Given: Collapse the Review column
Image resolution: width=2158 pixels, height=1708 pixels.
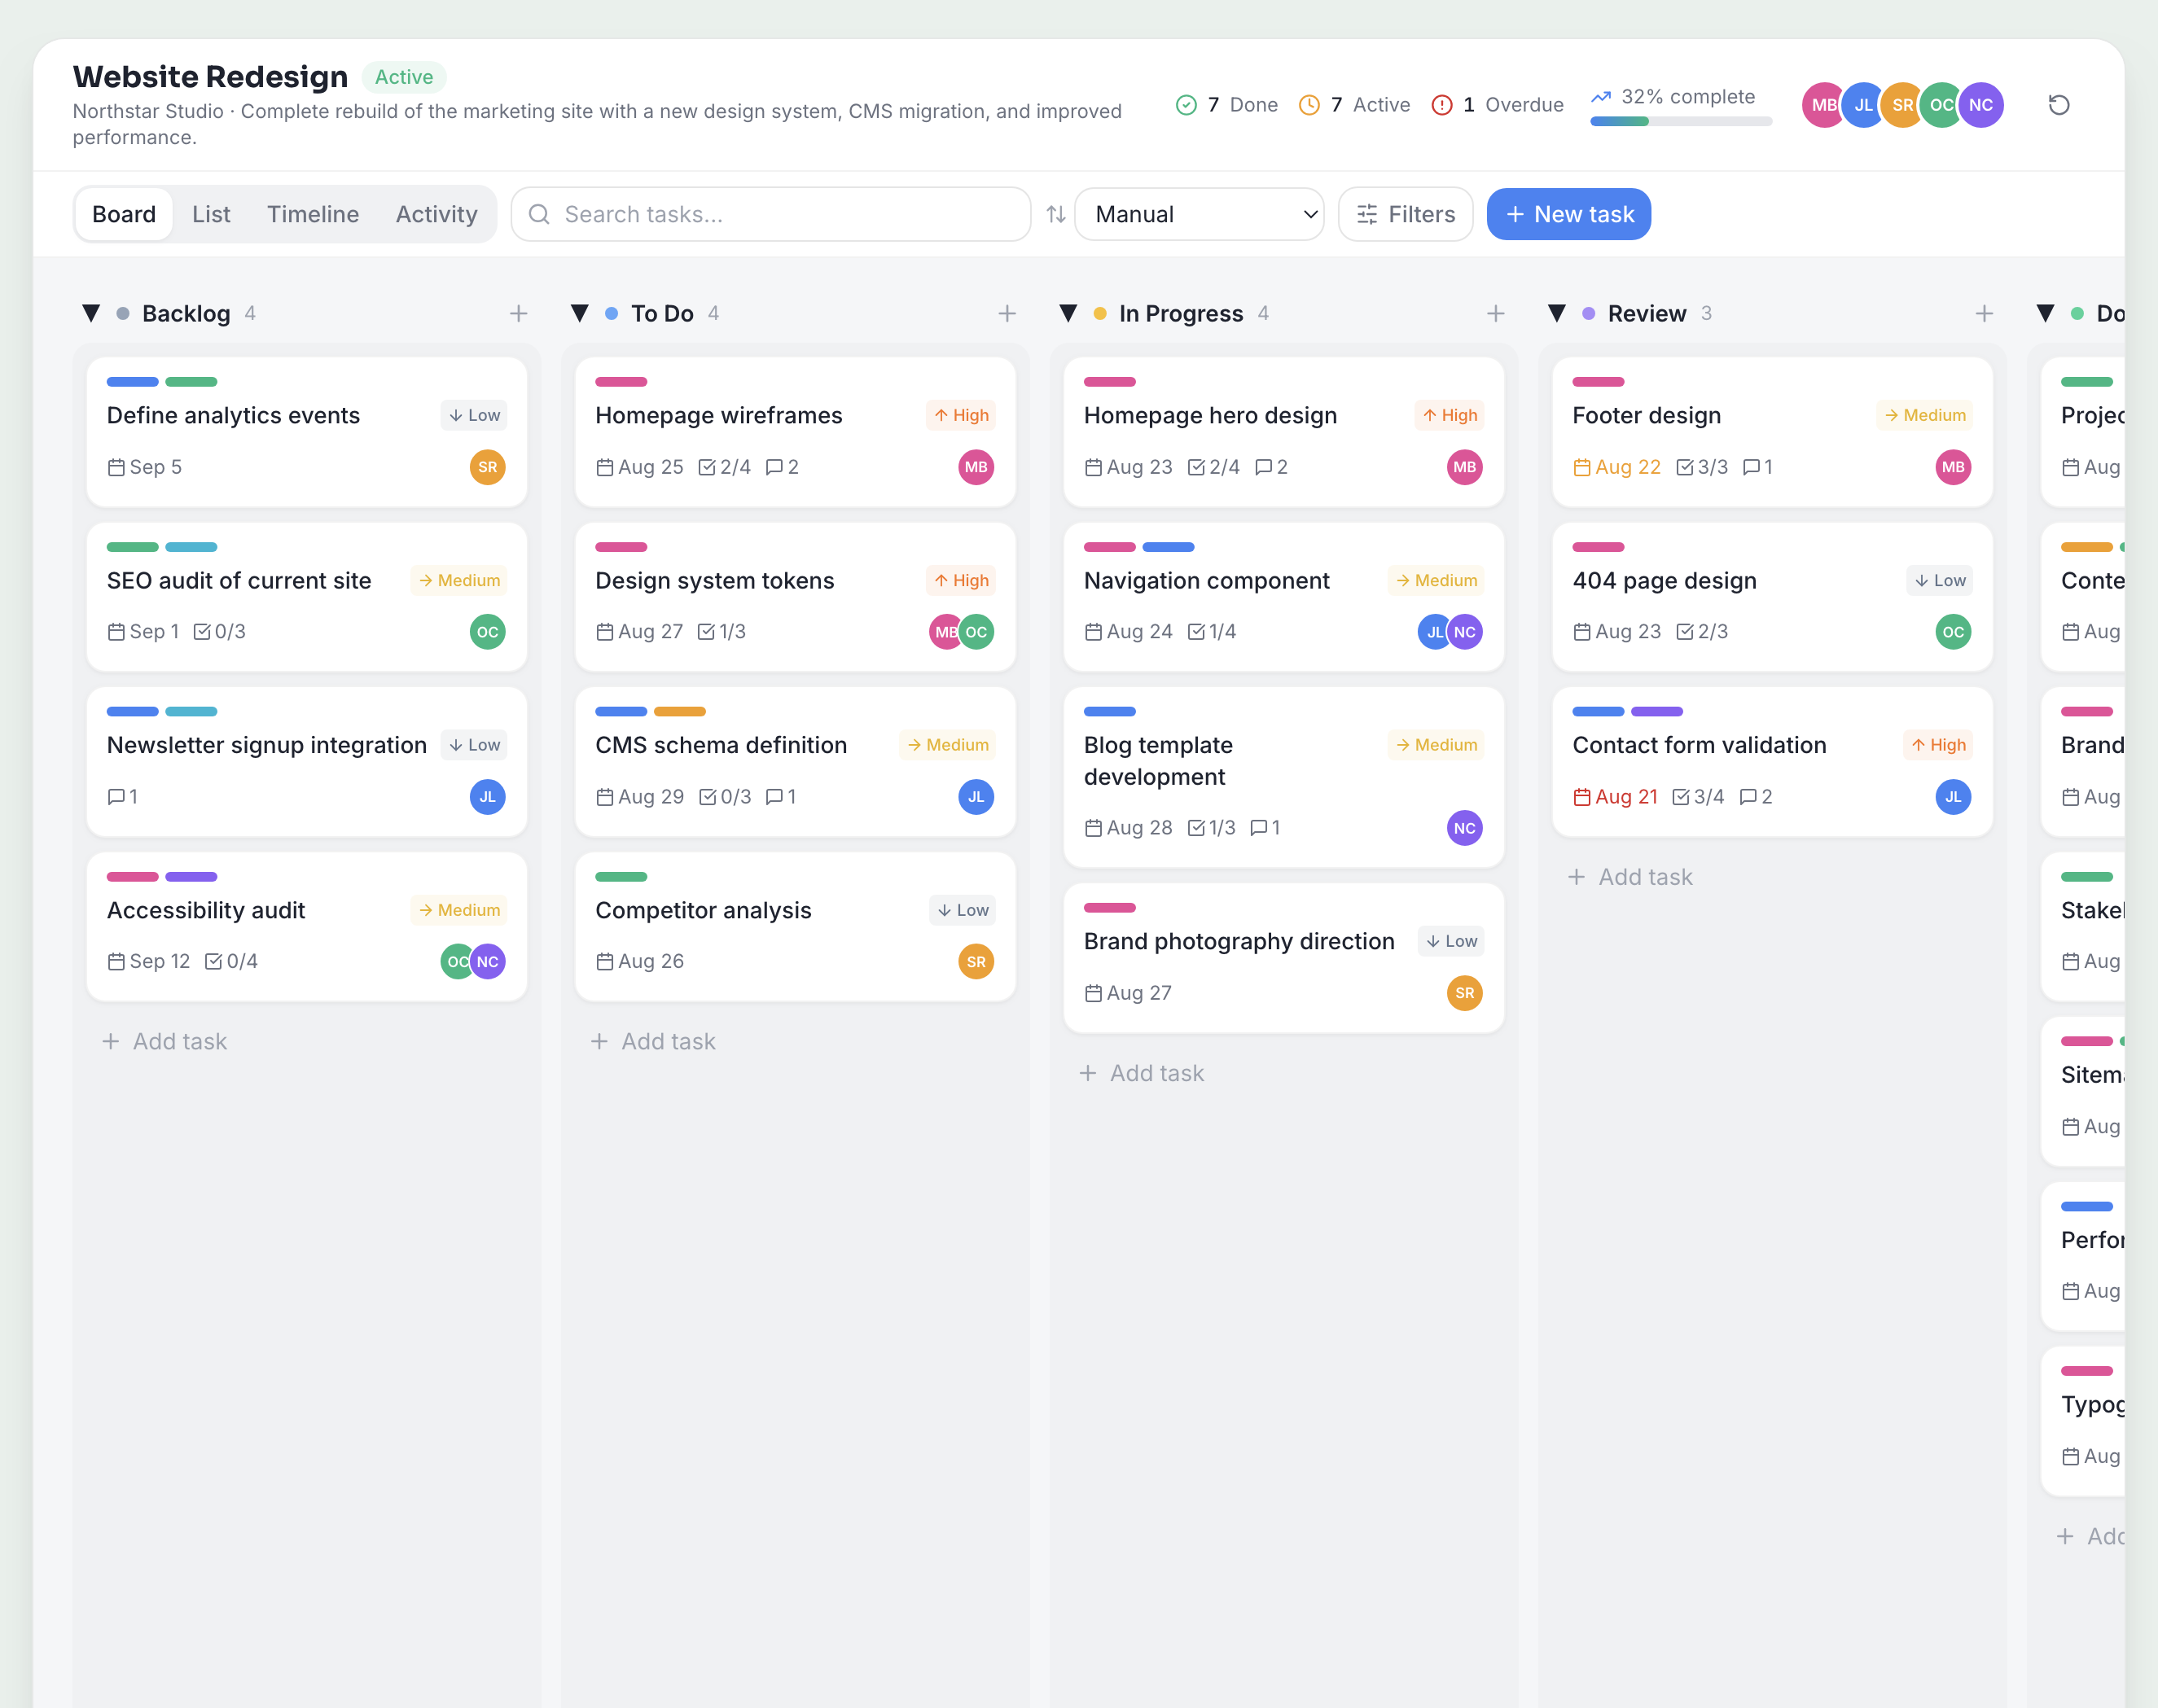Looking at the screenshot, I should (x=1557, y=314).
